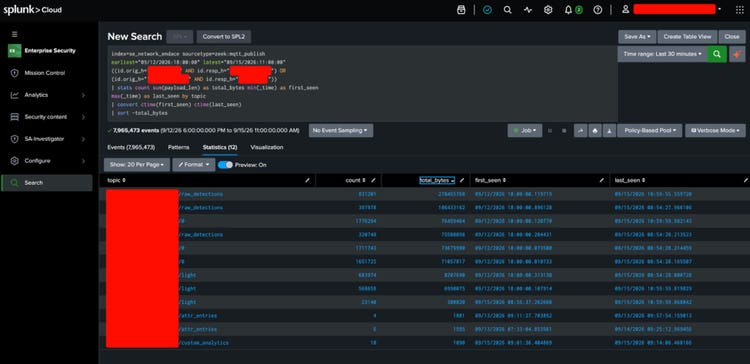
Task: Click the Enterprise Security label in the sidebar
Action: (50, 51)
